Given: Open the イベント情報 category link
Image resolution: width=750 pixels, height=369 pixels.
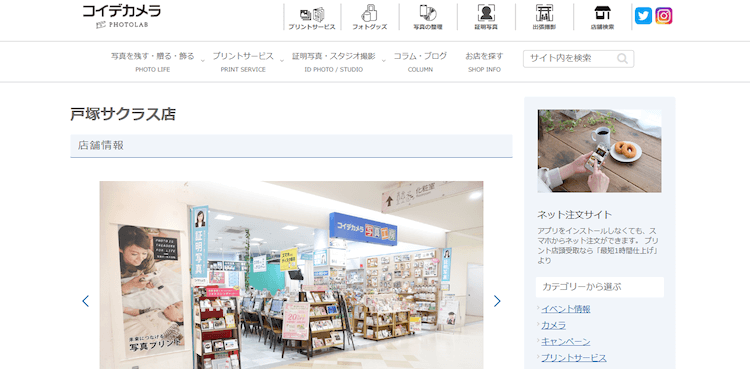Looking at the screenshot, I should (x=565, y=309).
